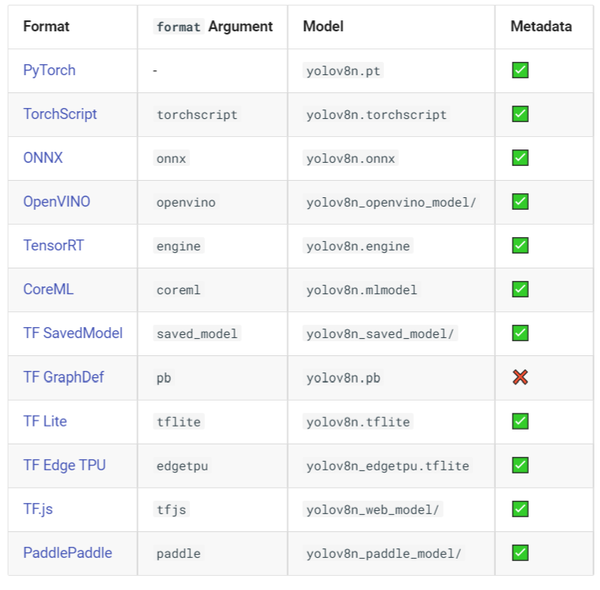Click the TF.js link

(x=38, y=509)
